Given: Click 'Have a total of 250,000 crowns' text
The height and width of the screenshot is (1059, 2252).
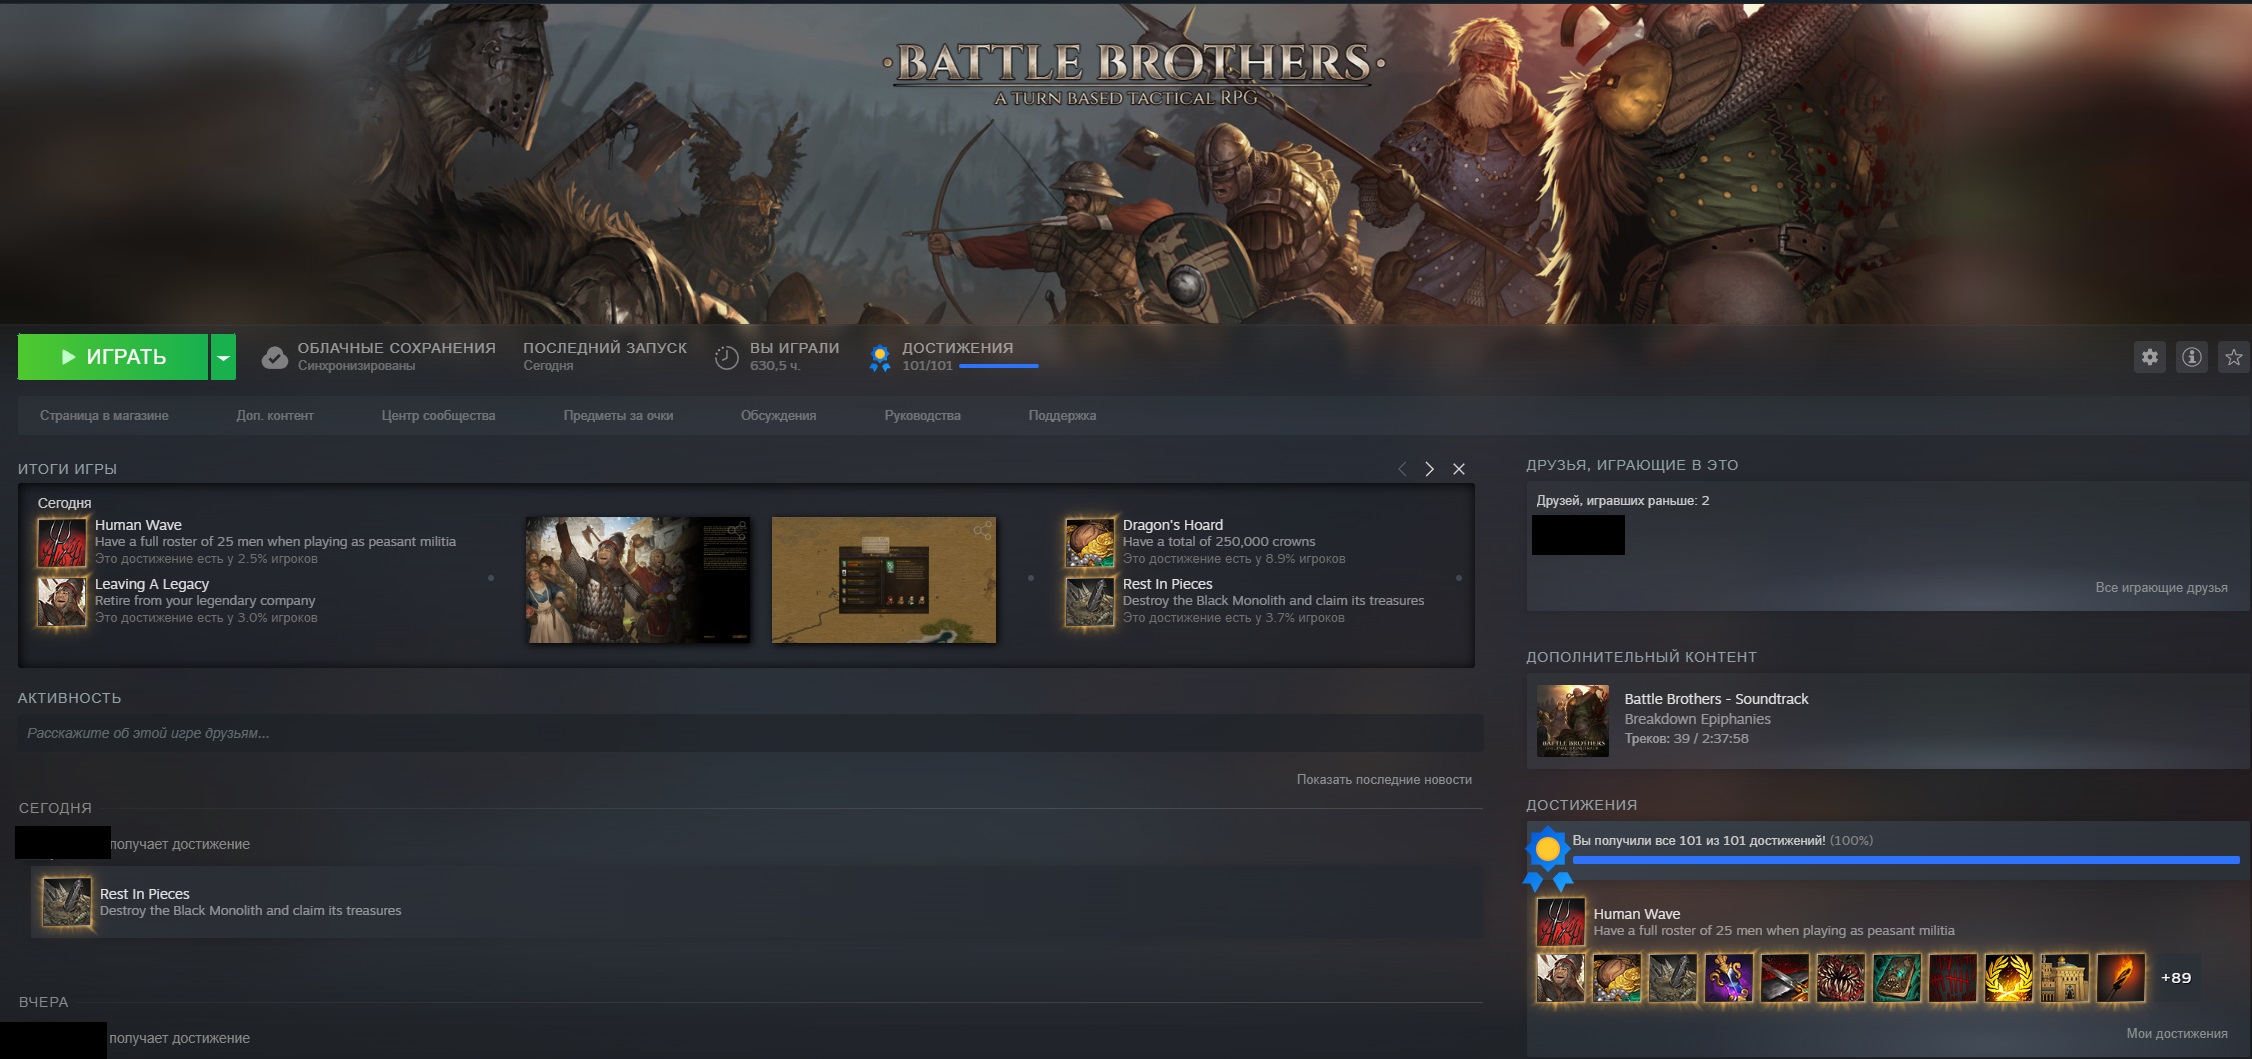Looking at the screenshot, I should [x=1219, y=542].
